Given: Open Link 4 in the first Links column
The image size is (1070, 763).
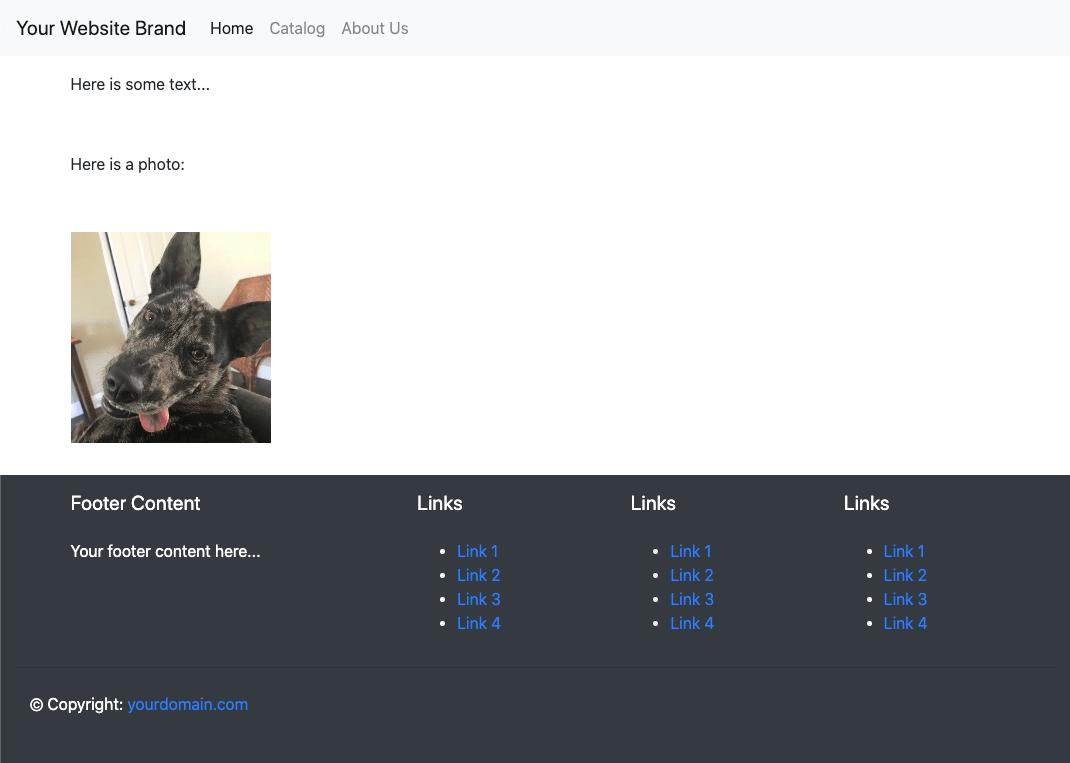Looking at the screenshot, I should click(x=478, y=623).
